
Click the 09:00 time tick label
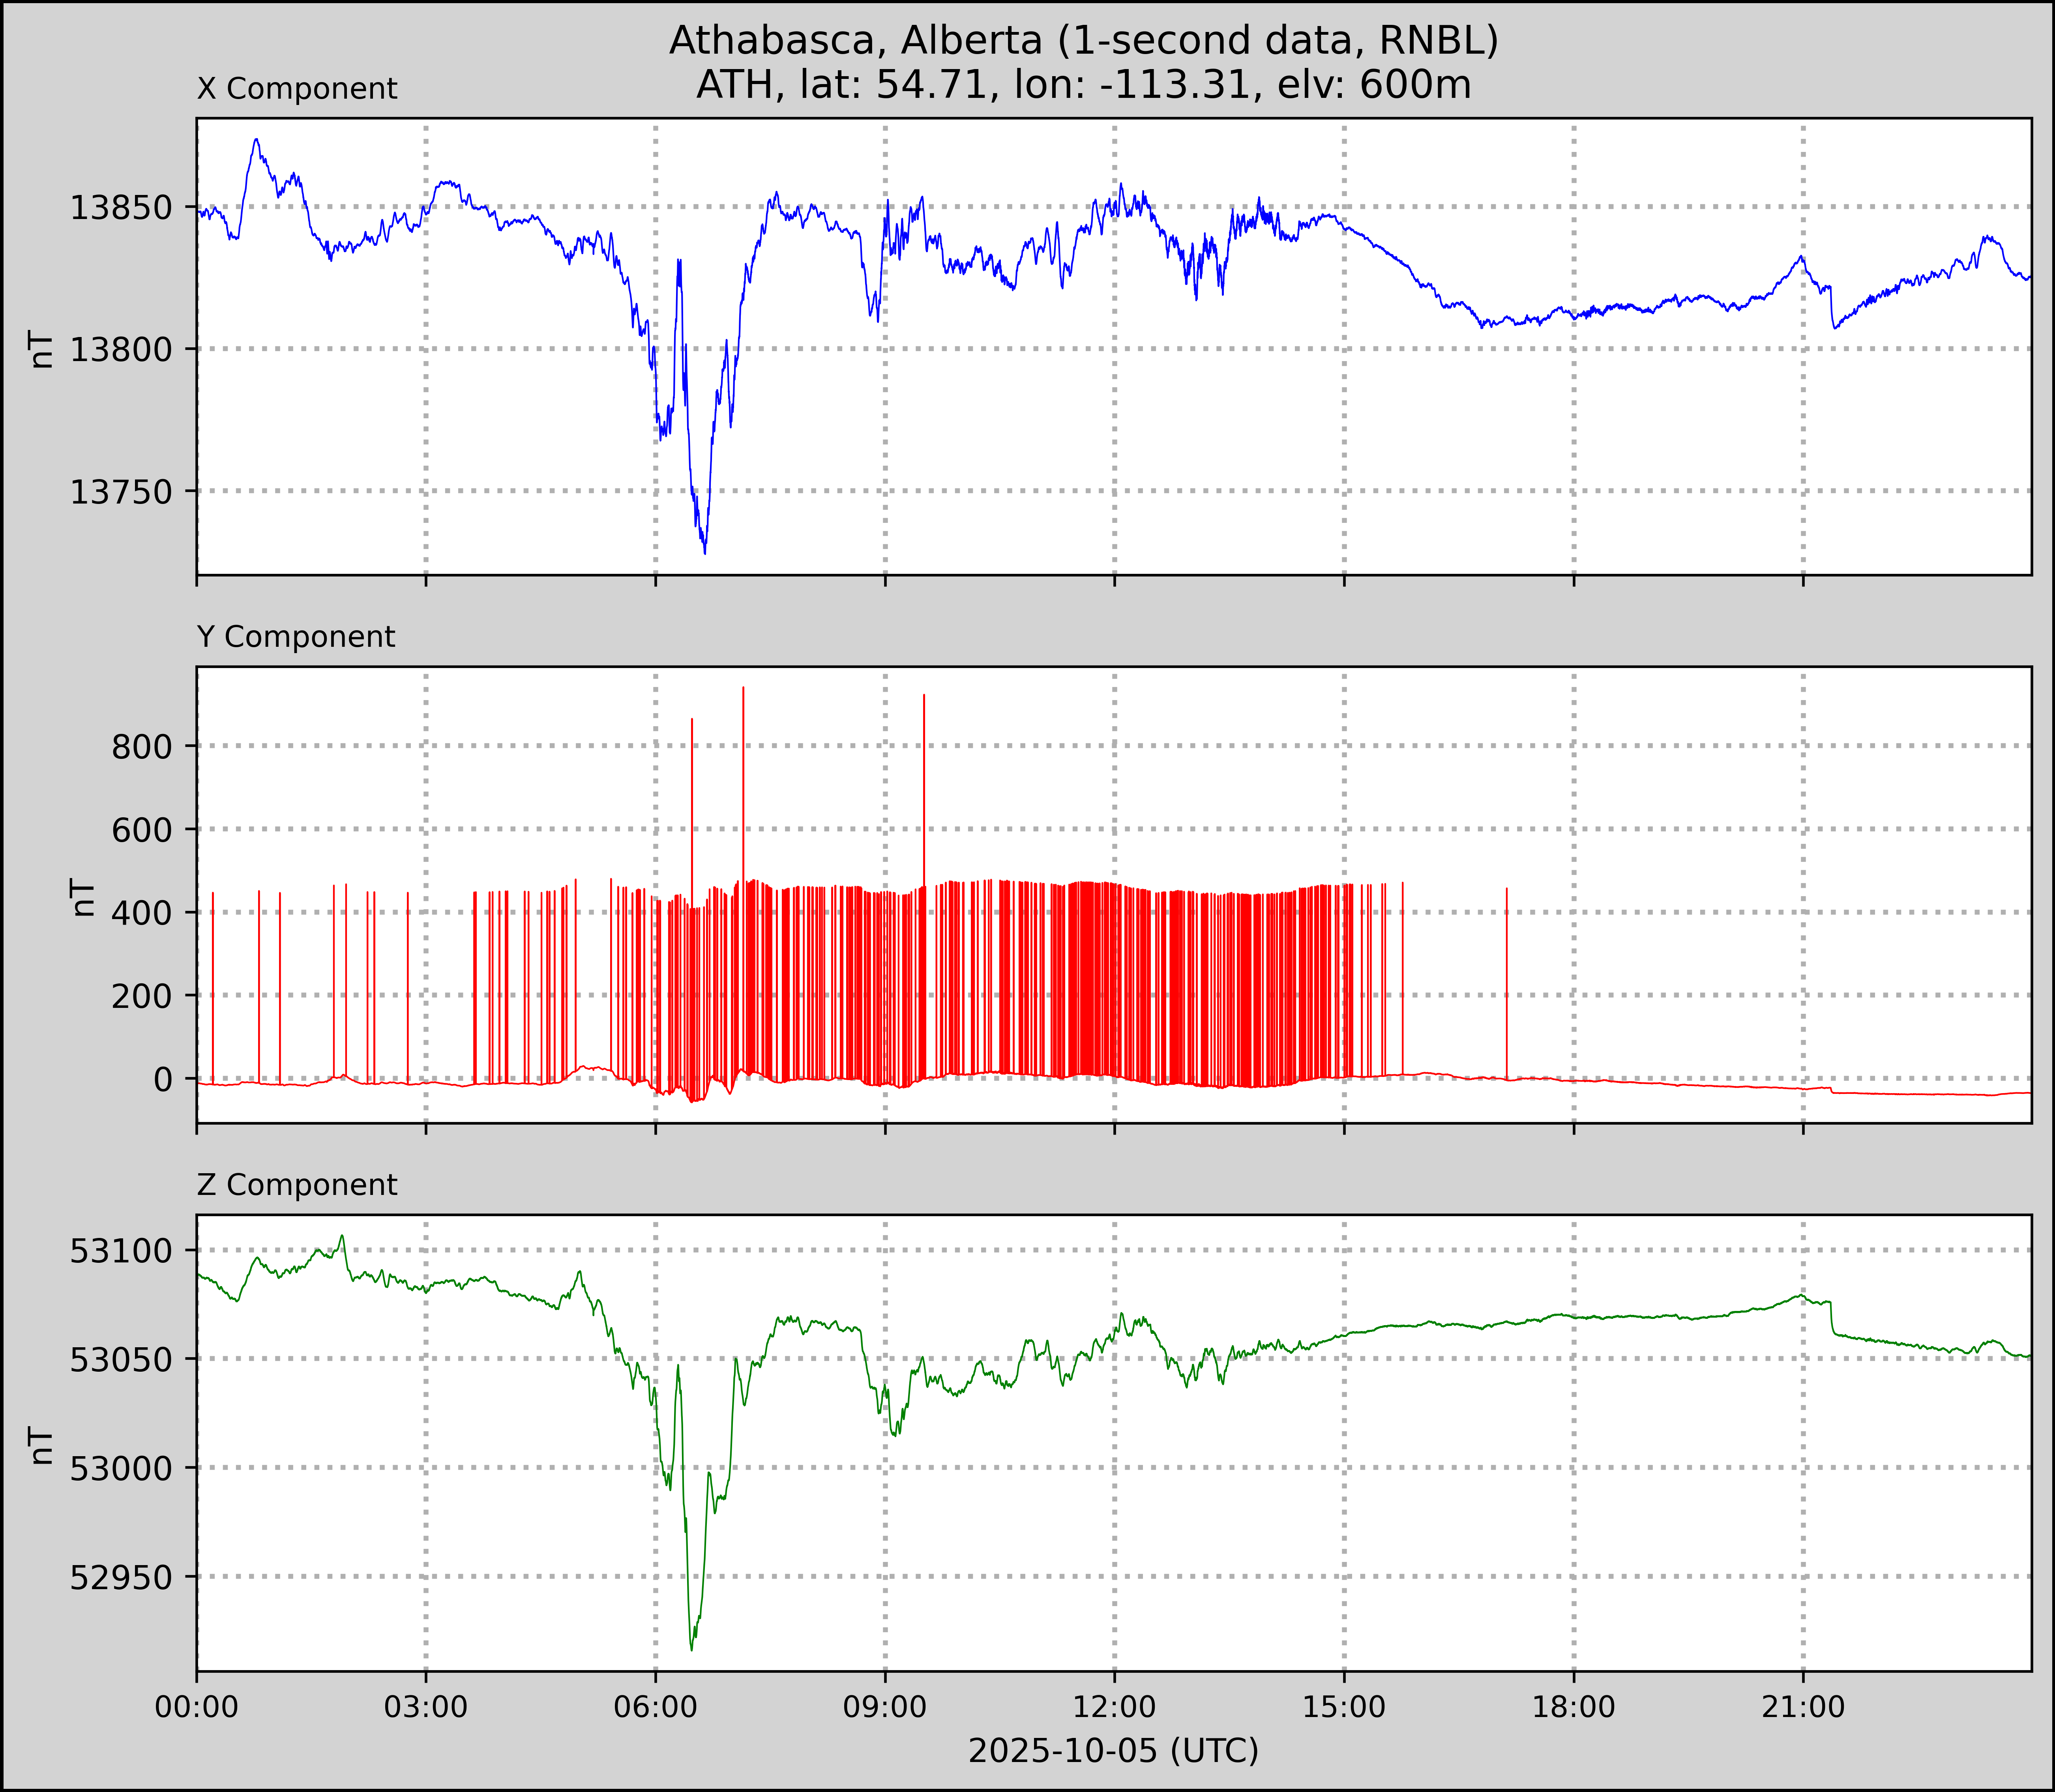(885, 1707)
